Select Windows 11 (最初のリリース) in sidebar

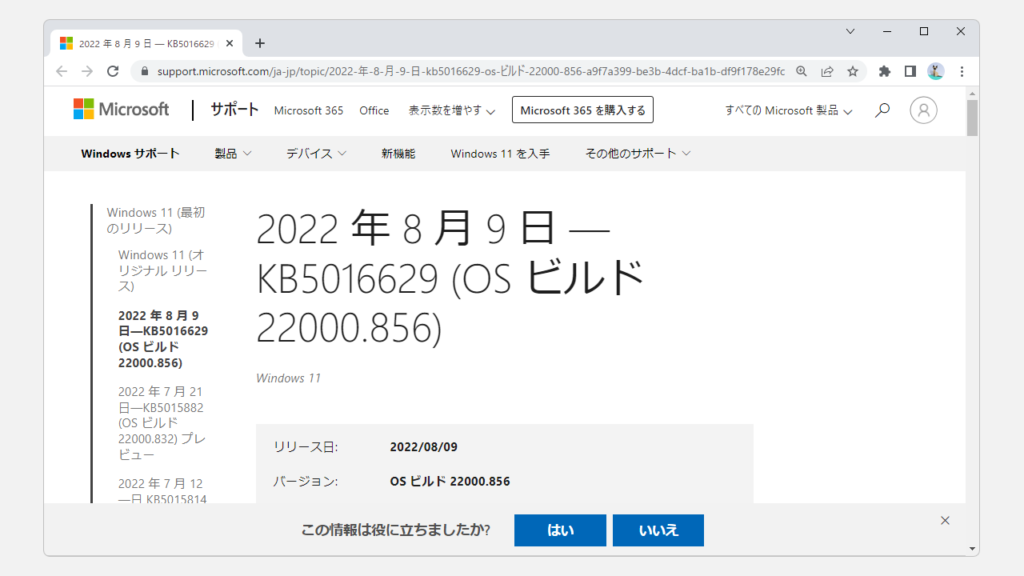point(155,220)
